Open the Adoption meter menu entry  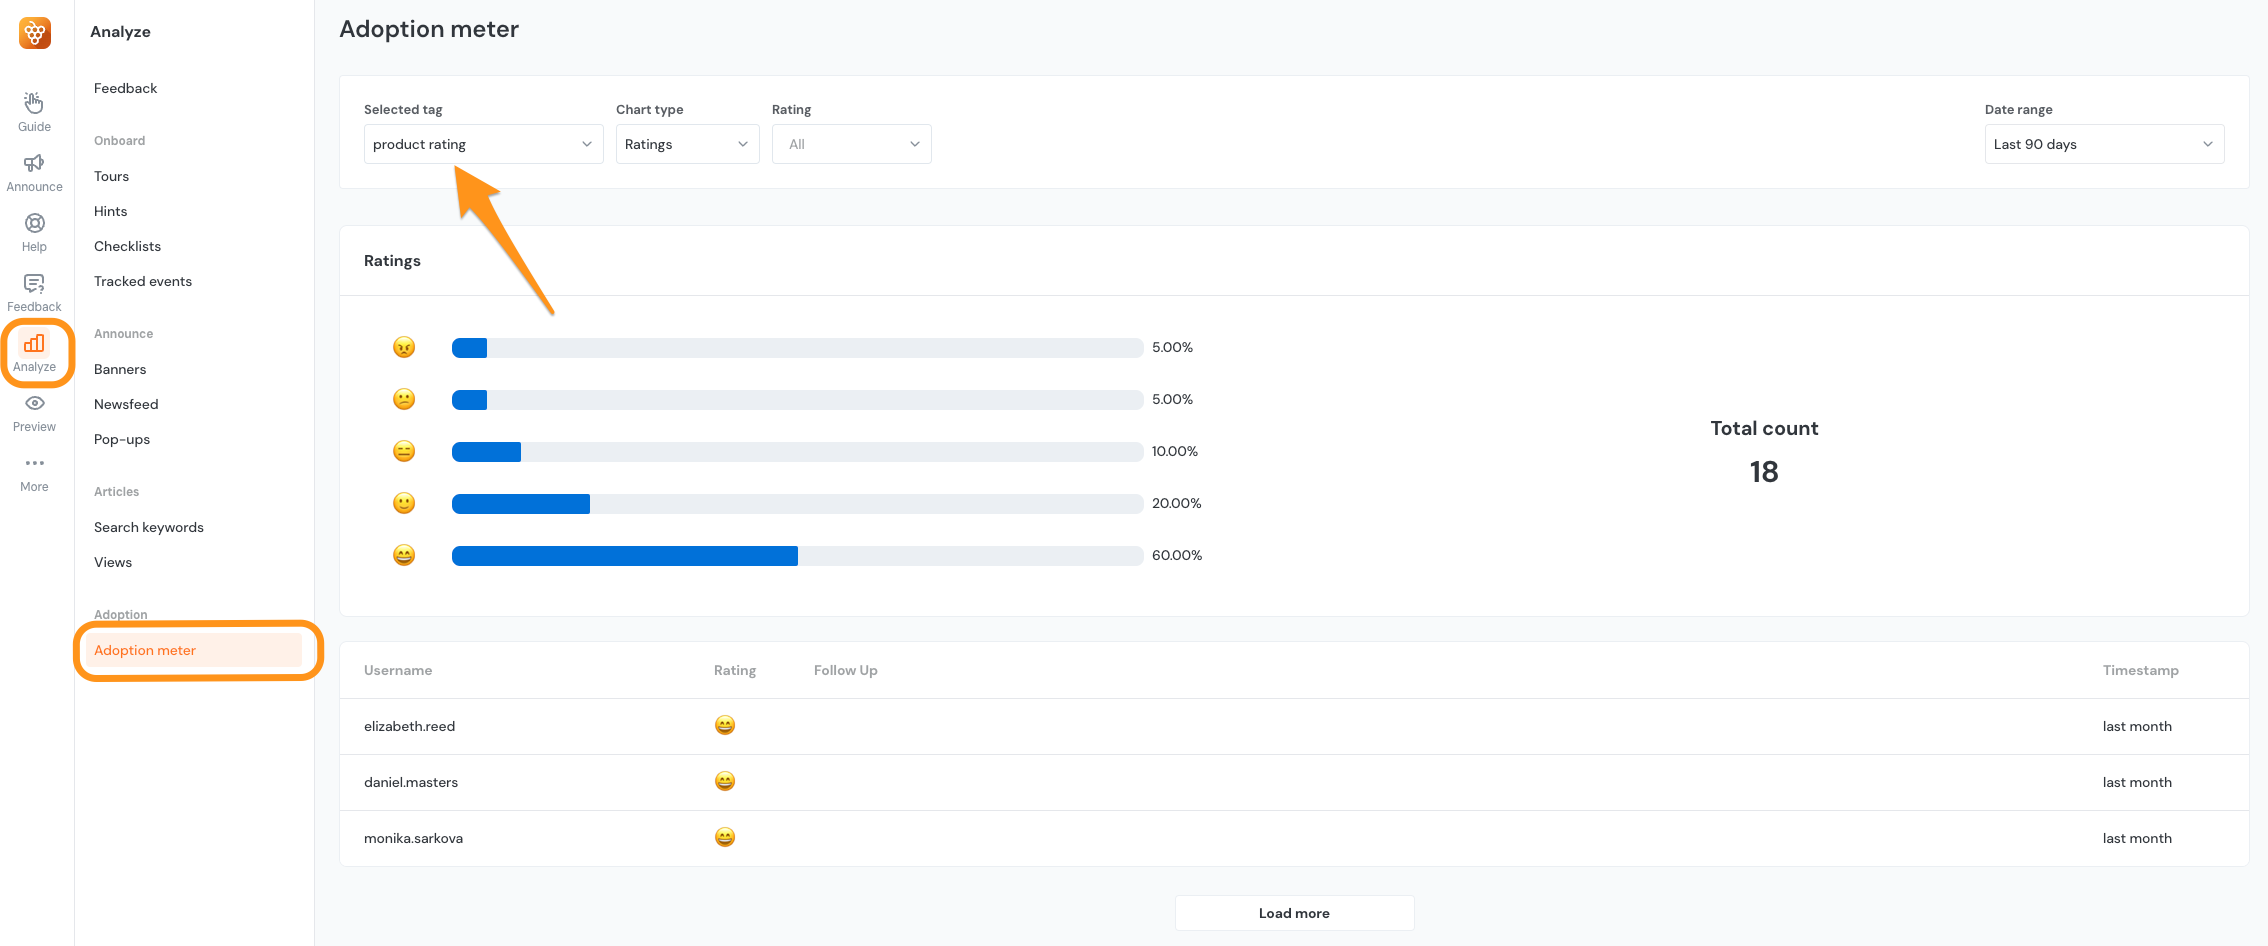point(144,650)
